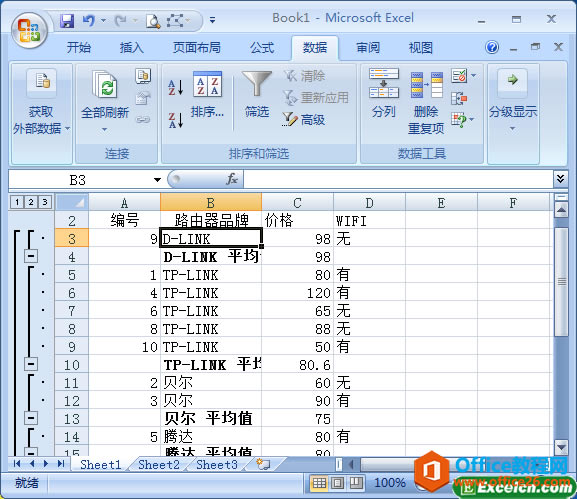Viewport: 577px width, 499px height.
Task: Click the 高级 advanced filter button
Action: click(x=304, y=120)
